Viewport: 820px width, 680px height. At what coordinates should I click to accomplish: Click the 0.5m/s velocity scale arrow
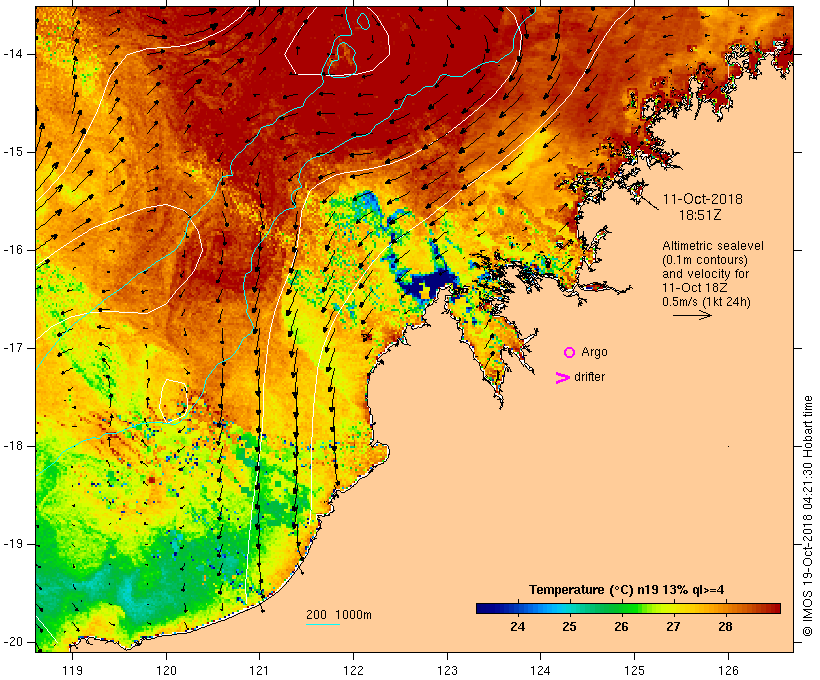point(692,315)
